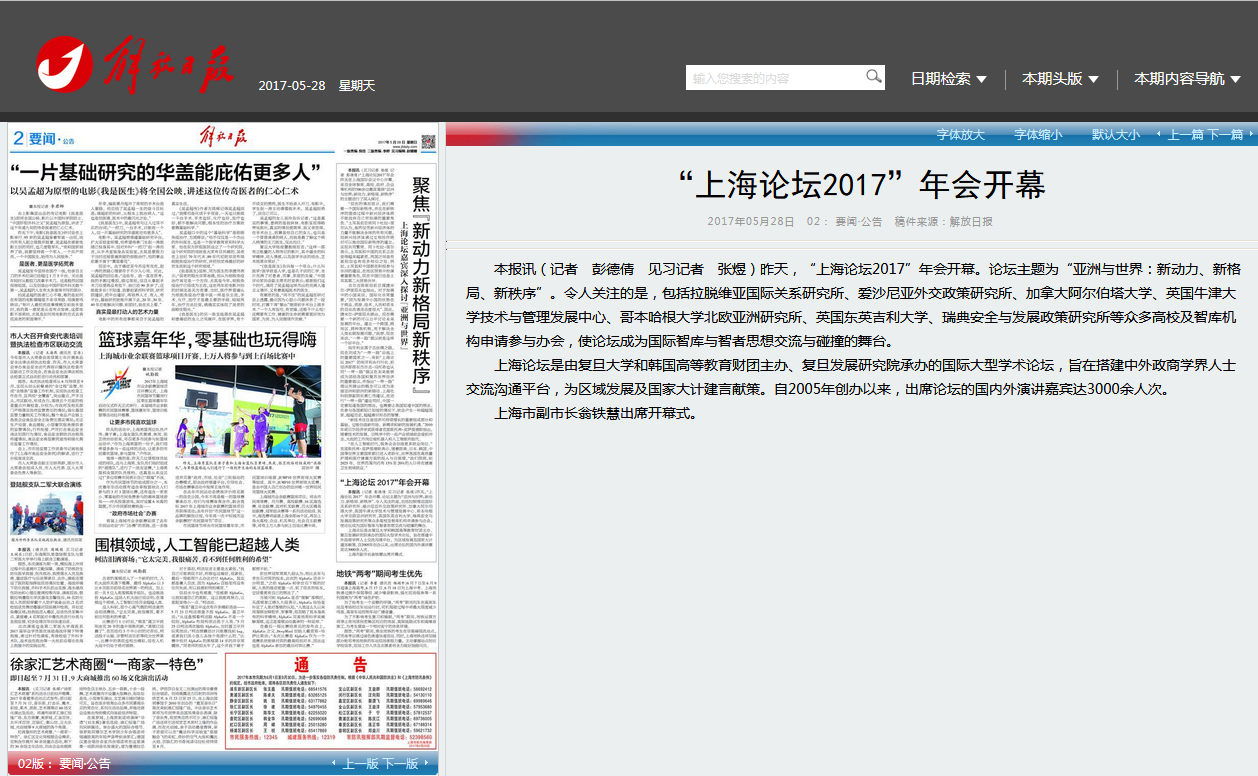Click the article title "上海论坛2017"年会开幕
The height and width of the screenshot is (776, 1258).
861,185
